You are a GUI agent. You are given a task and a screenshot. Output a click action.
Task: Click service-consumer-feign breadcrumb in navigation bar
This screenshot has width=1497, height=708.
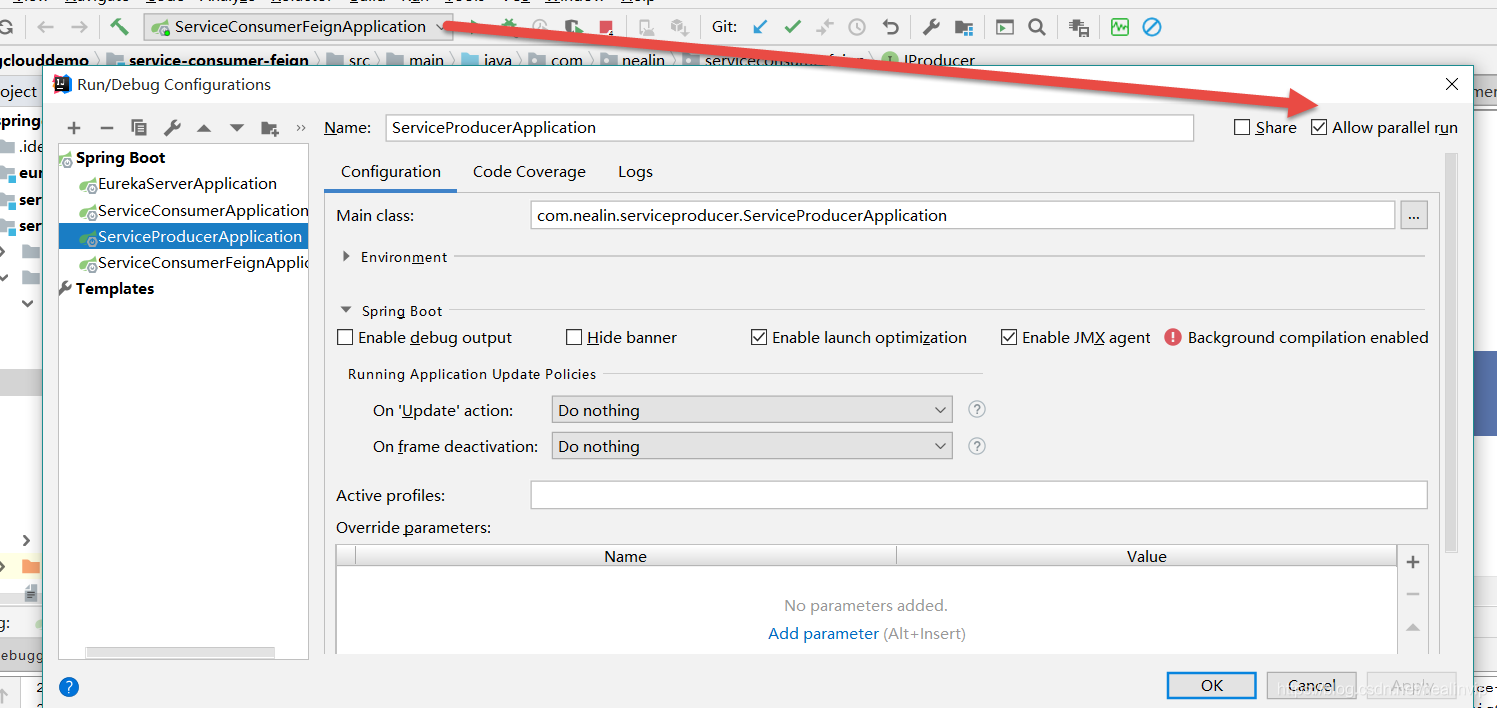218,60
